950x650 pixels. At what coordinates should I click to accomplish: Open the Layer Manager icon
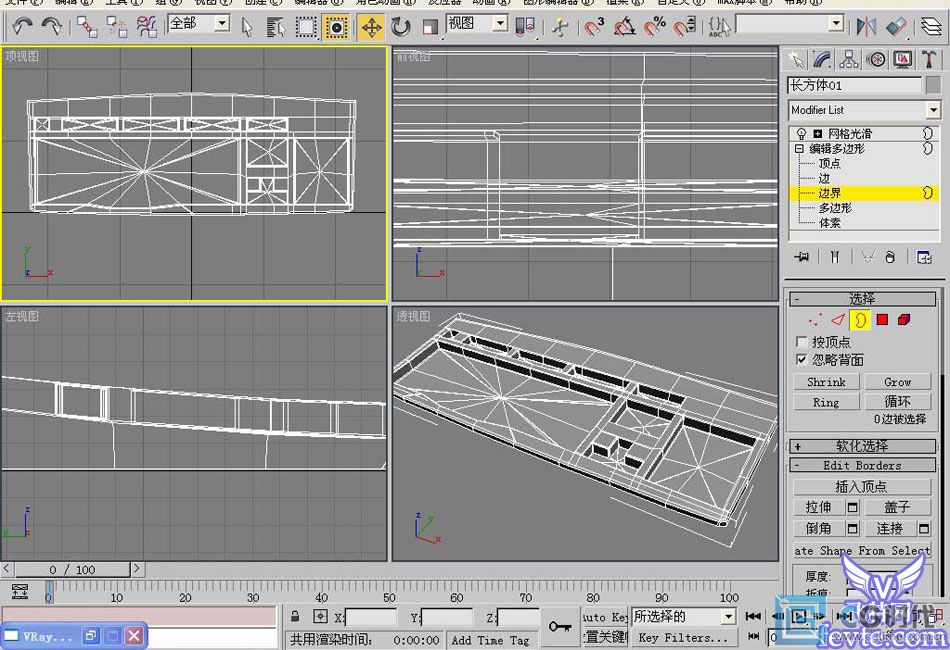(x=932, y=27)
